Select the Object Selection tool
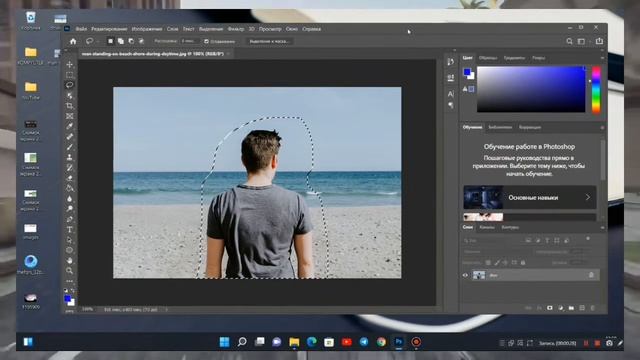640x360 pixels. coord(70,96)
